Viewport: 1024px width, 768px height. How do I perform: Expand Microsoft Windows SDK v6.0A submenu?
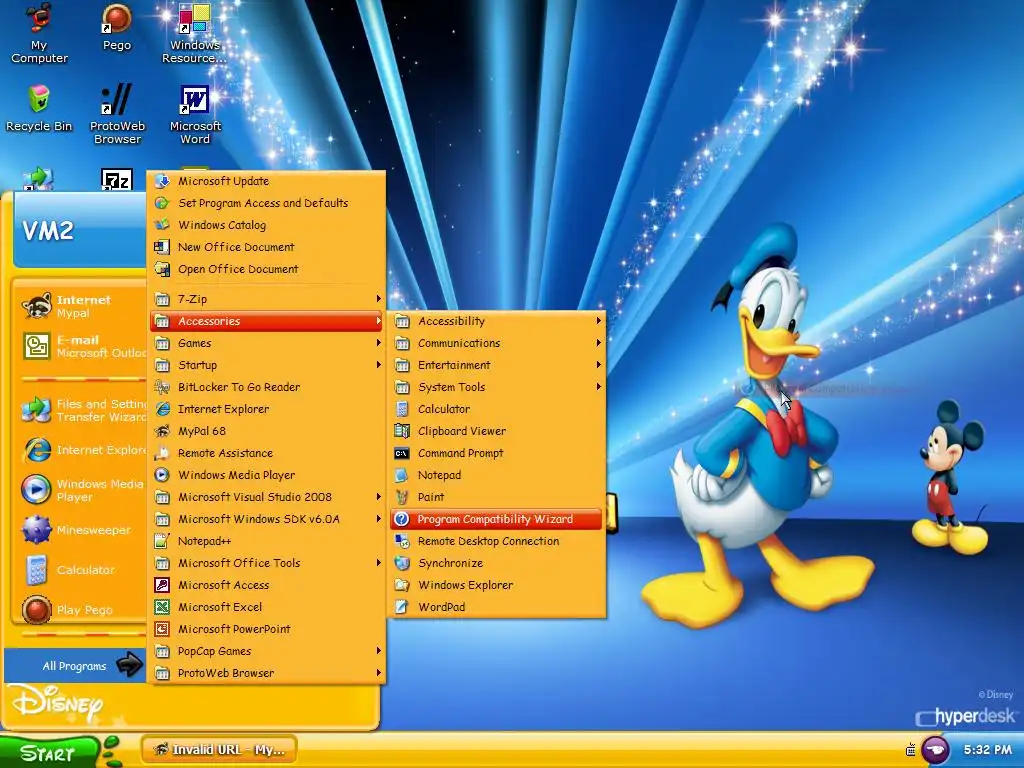[266, 519]
